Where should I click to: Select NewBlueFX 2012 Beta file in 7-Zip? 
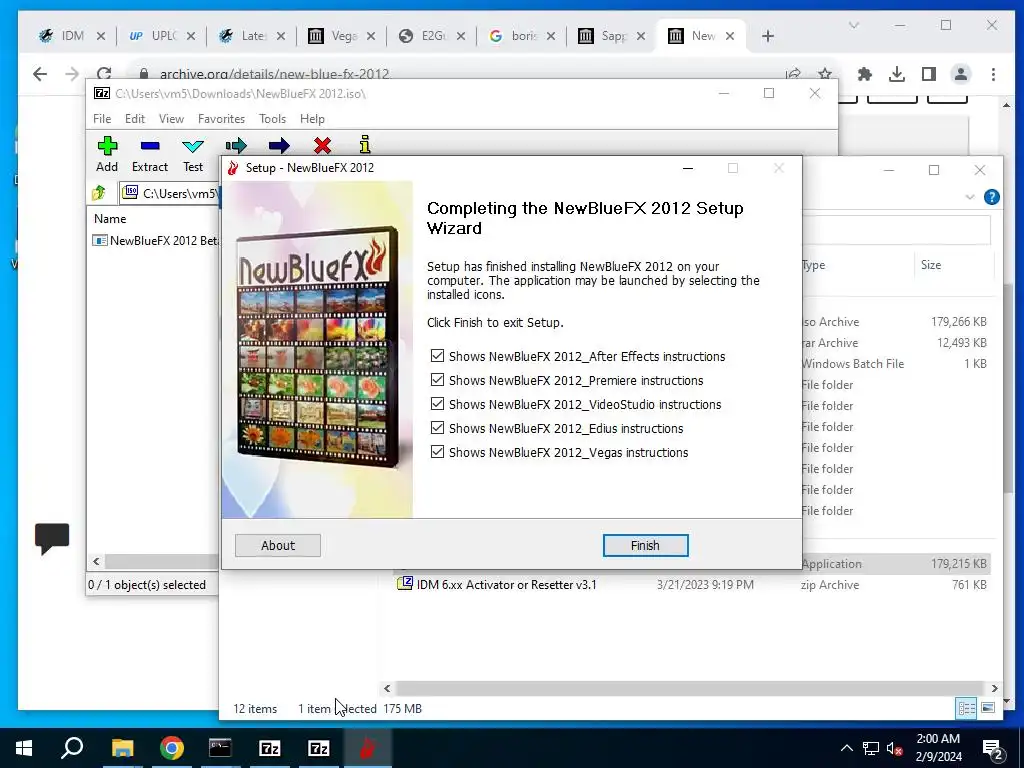pyautogui.click(x=157, y=240)
